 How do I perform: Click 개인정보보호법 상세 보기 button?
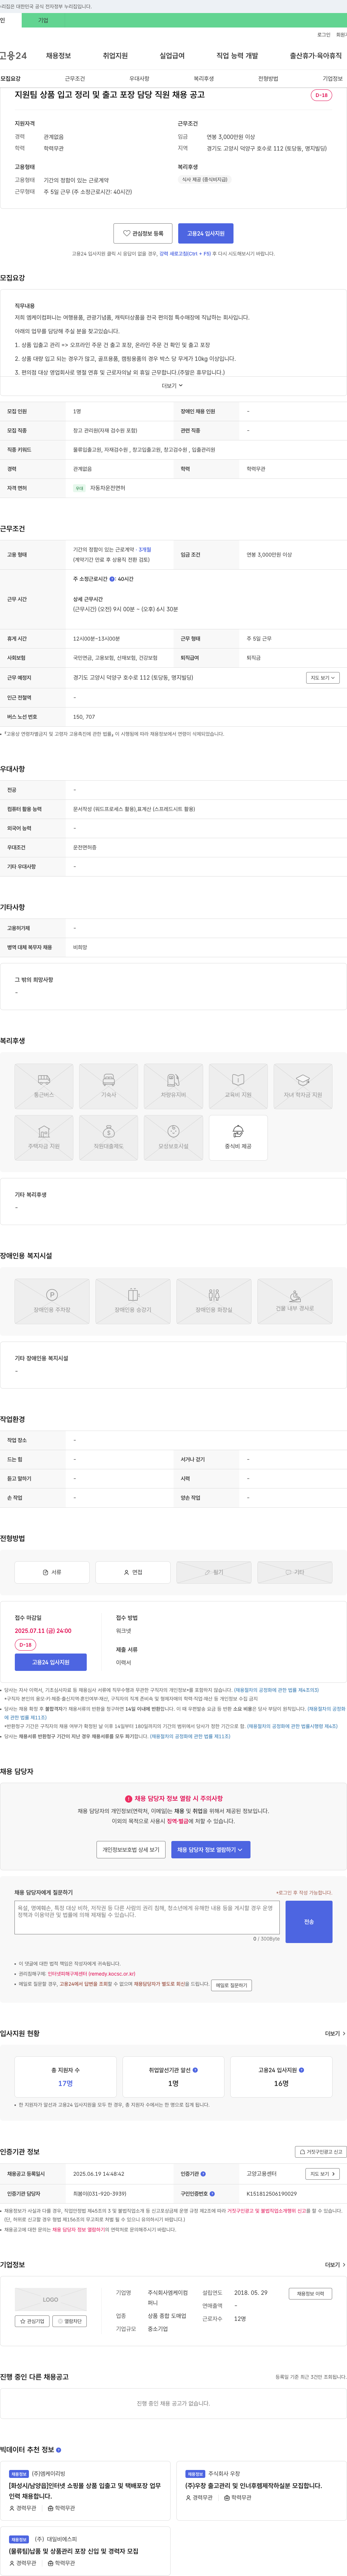[x=131, y=1850]
